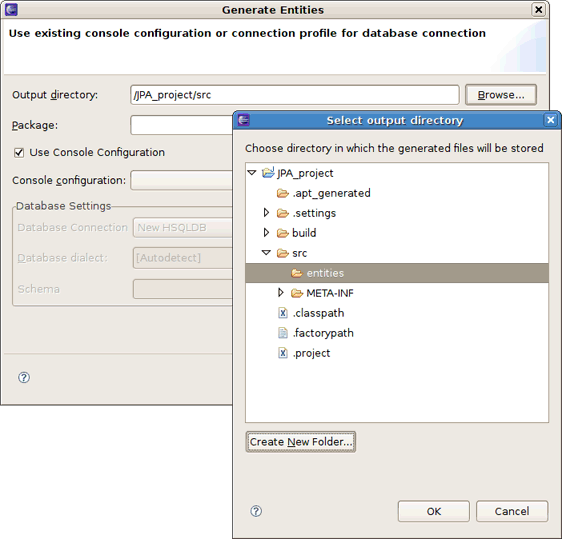Click the .classpath XML file icon
This screenshot has width=562, height=539.
283,313
